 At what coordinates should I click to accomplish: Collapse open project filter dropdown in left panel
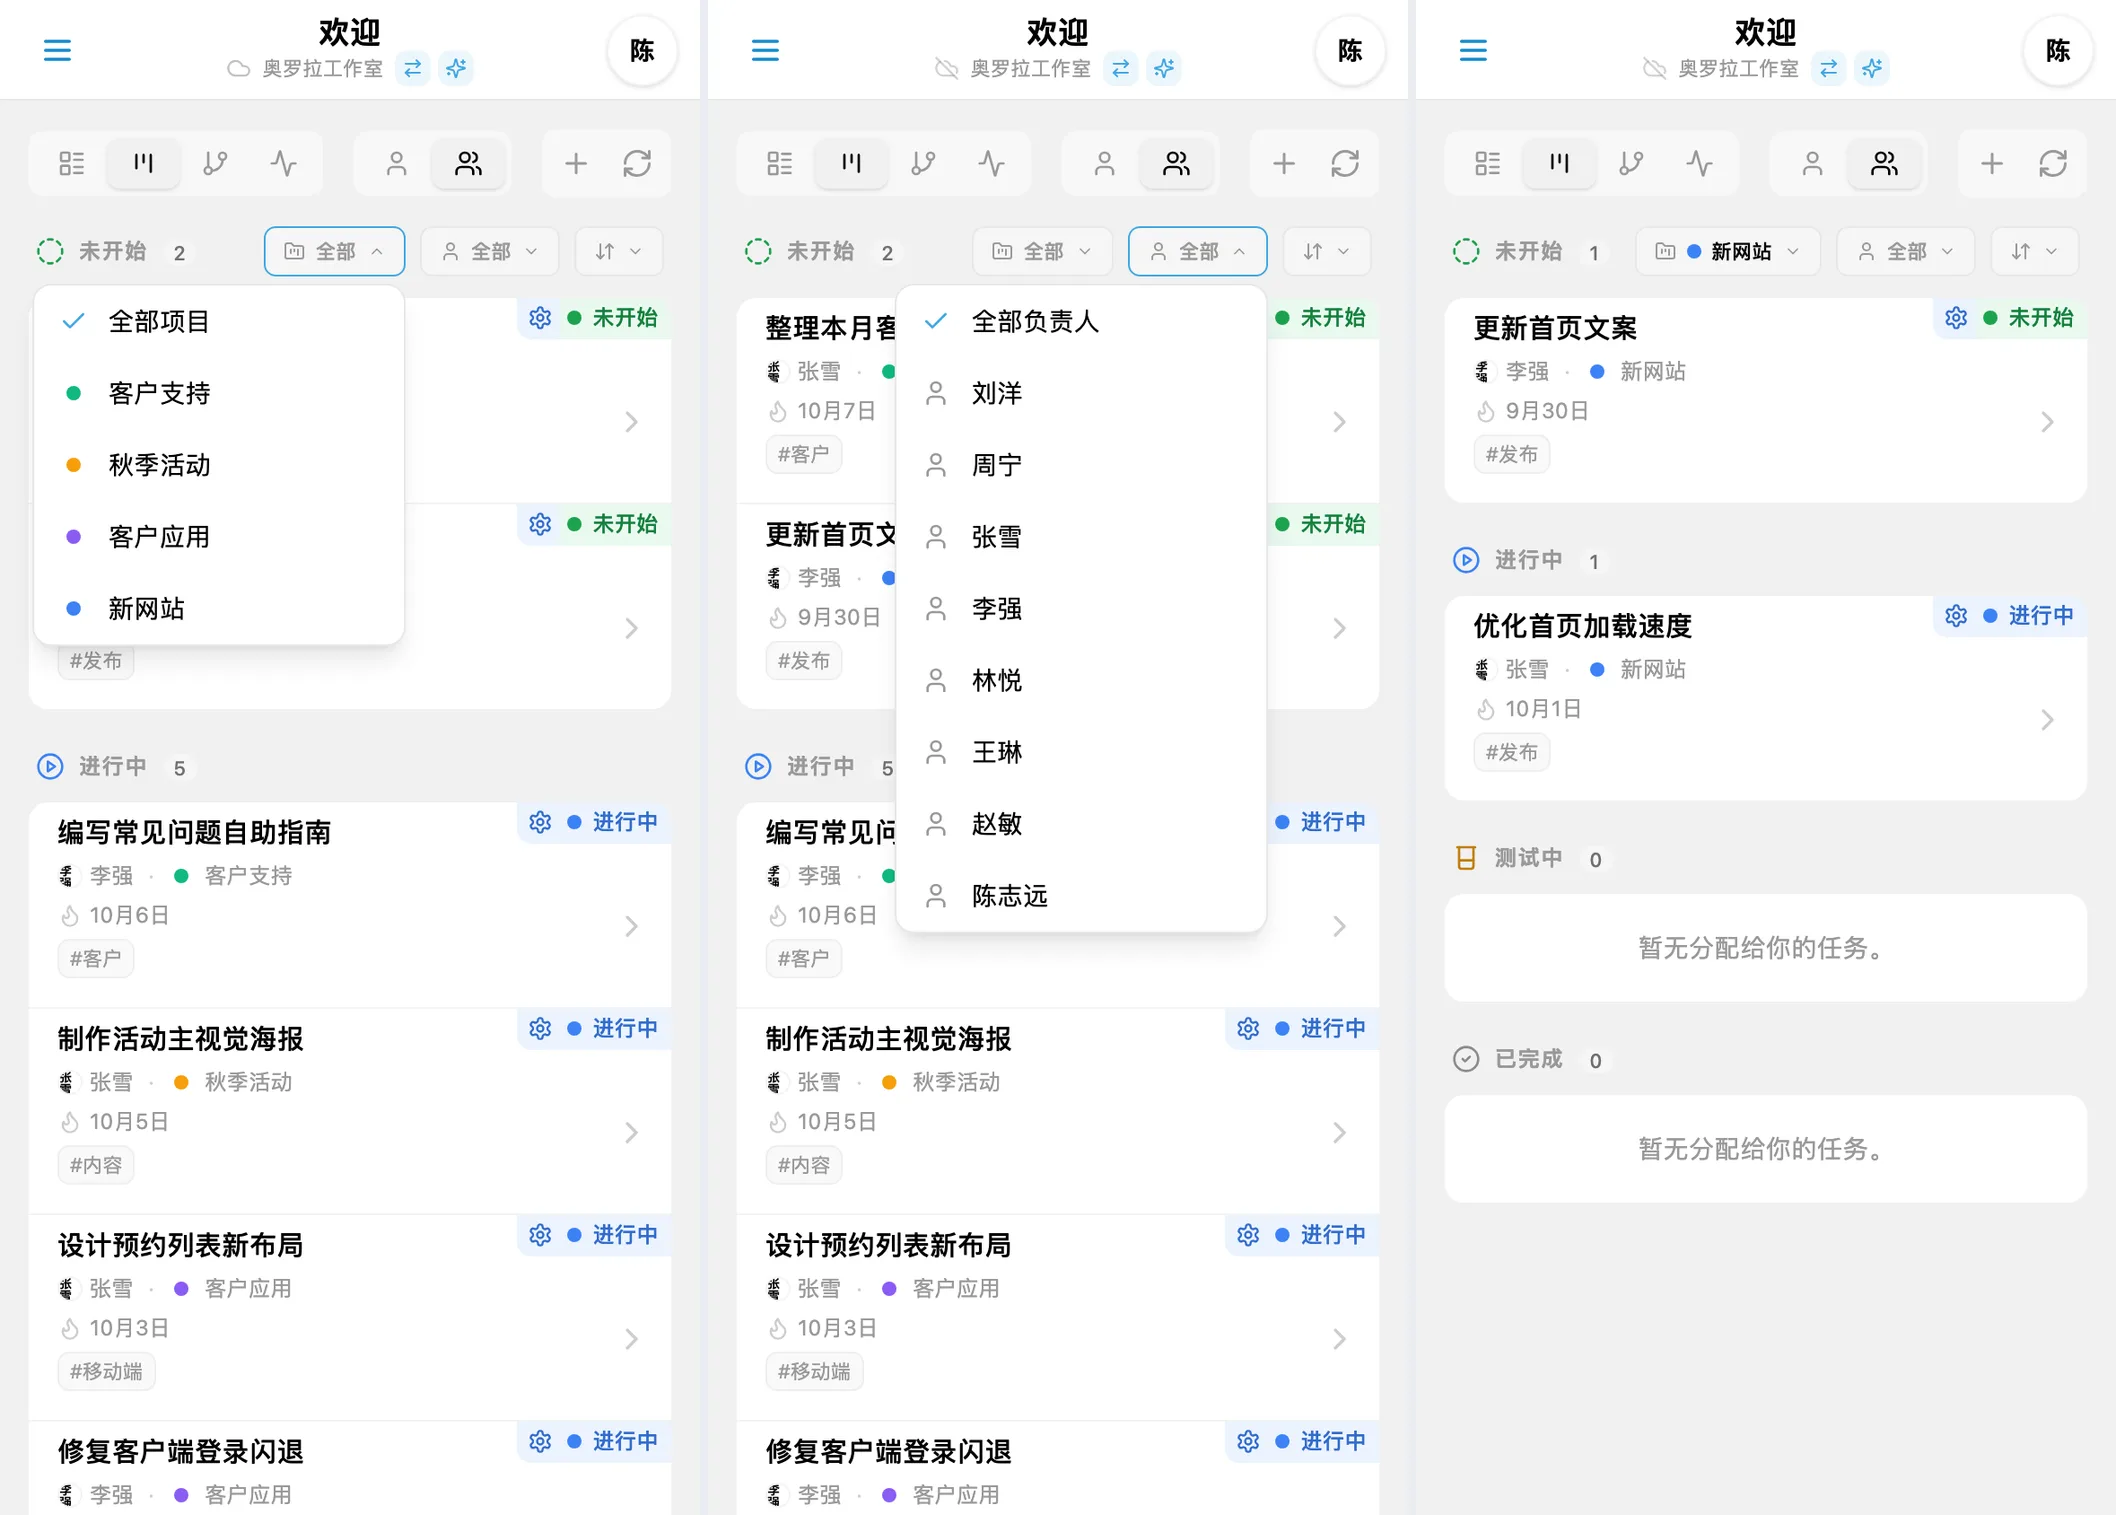coord(334,251)
